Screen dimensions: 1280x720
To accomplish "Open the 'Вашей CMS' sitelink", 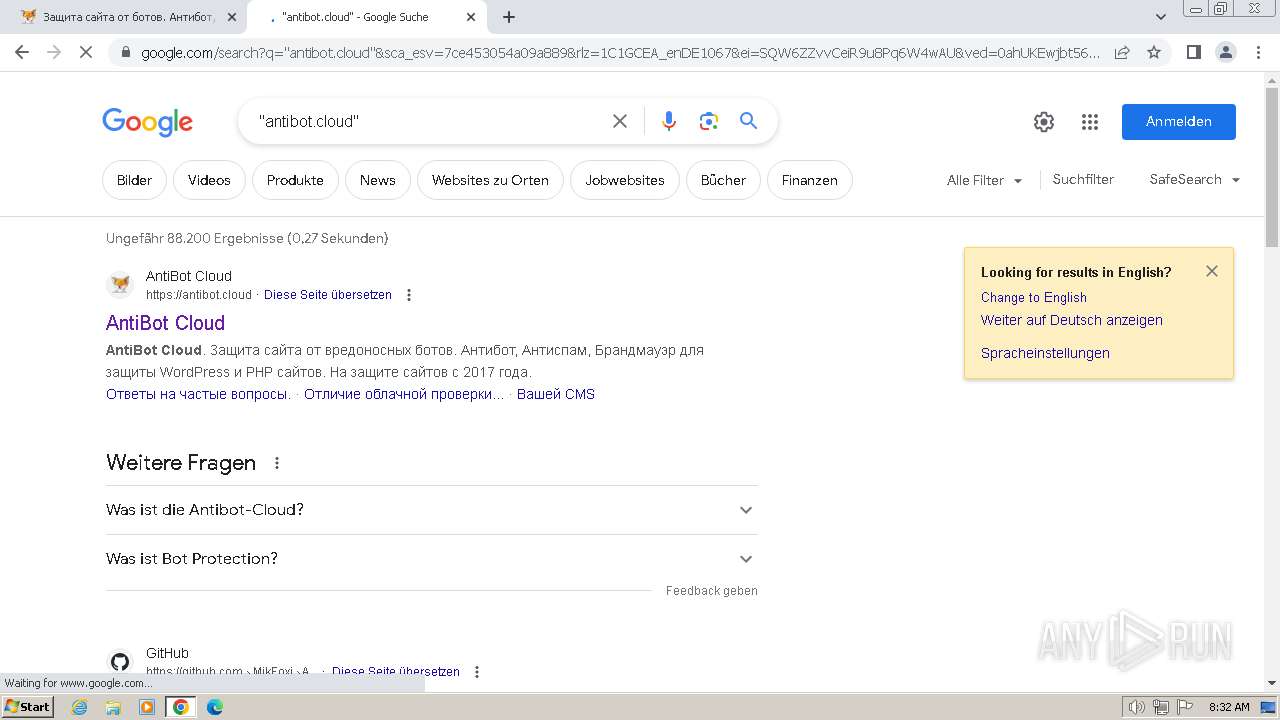I will click(556, 394).
